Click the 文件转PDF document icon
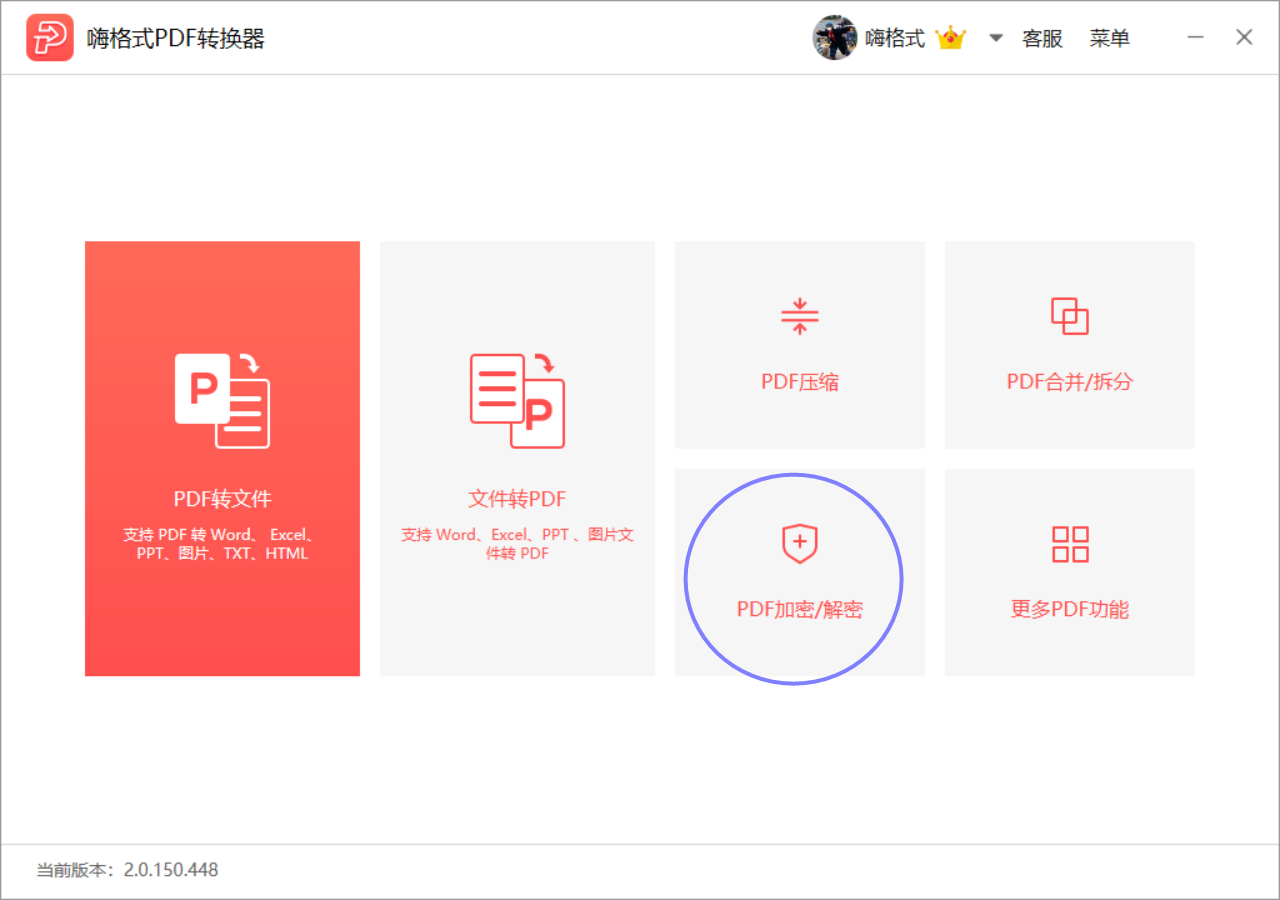 [x=517, y=400]
